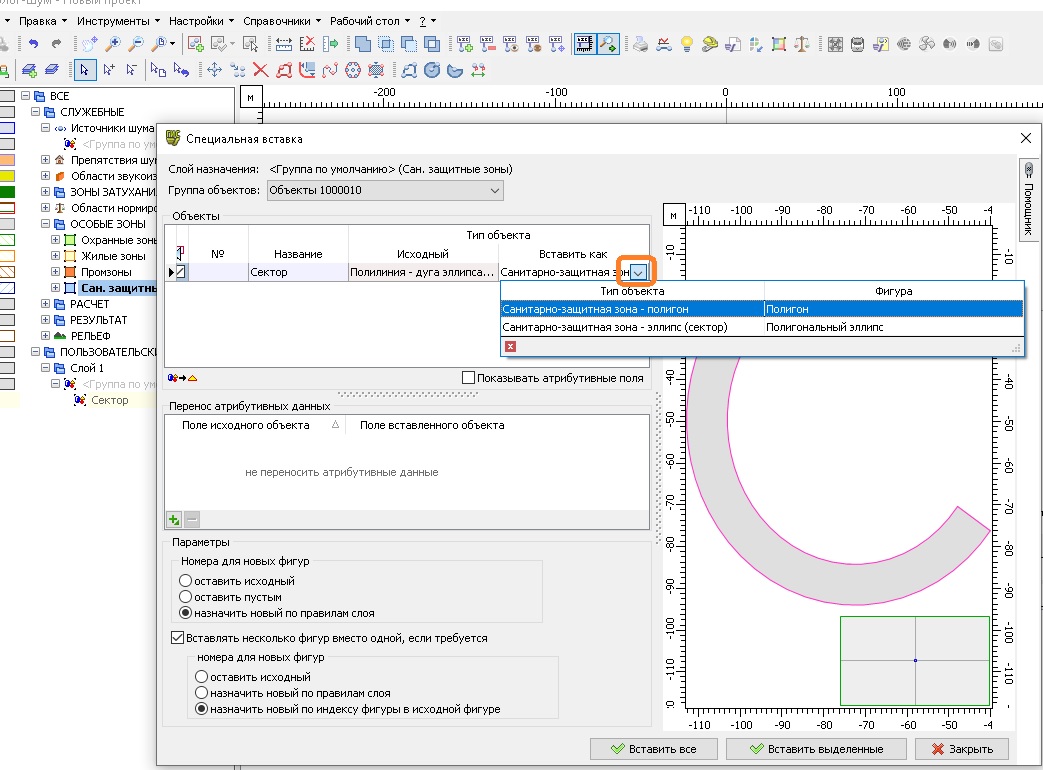Click the green plus add field icon
The height and width of the screenshot is (770, 1043).
(x=174, y=519)
